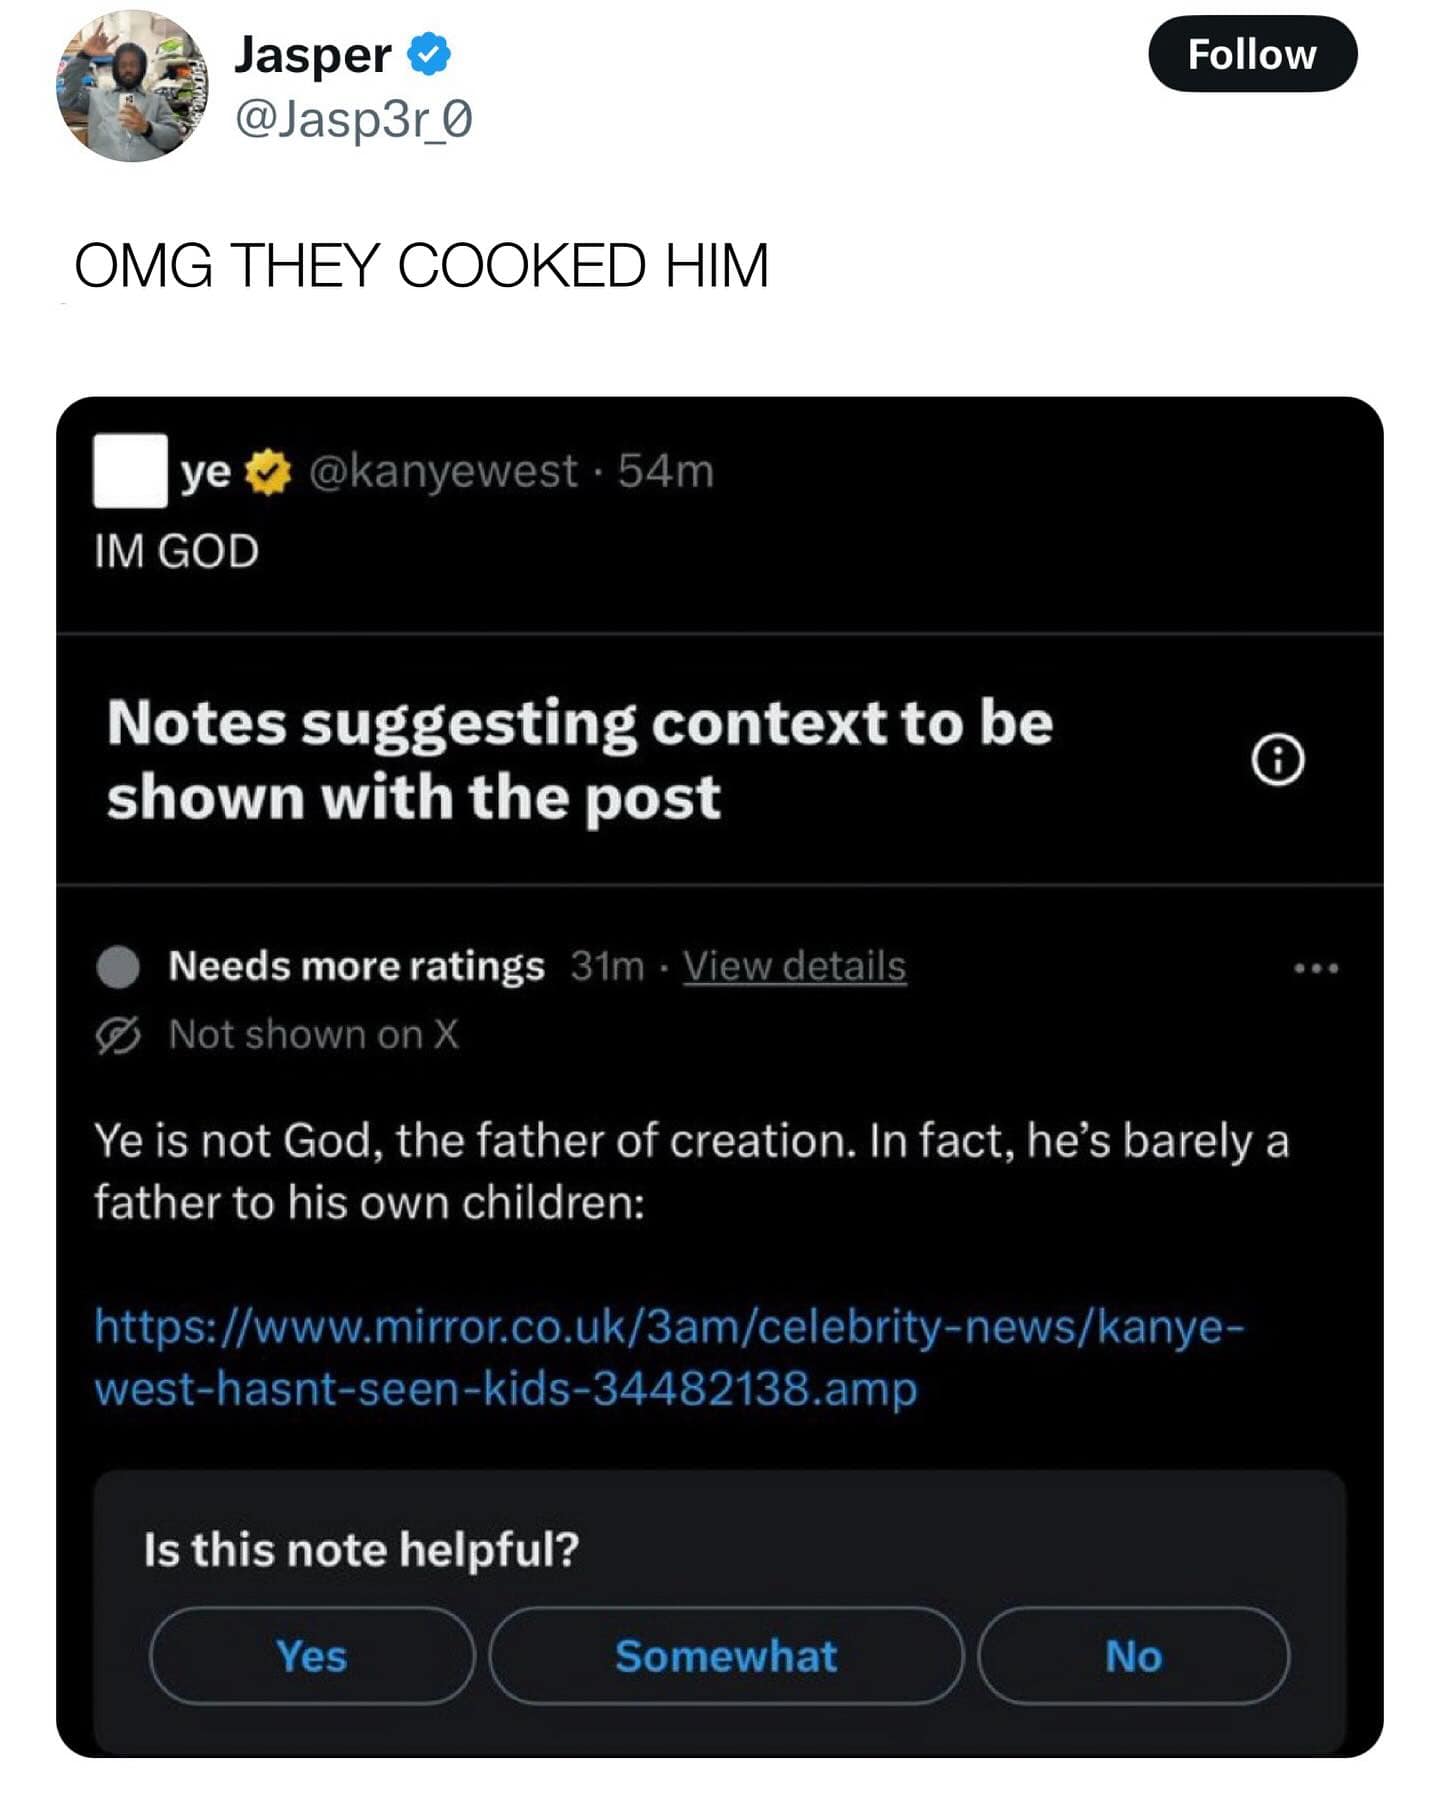This screenshot has height=1800, width=1440.
Task: Click Jasper's blue verified badge
Action: click(x=429, y=54)
